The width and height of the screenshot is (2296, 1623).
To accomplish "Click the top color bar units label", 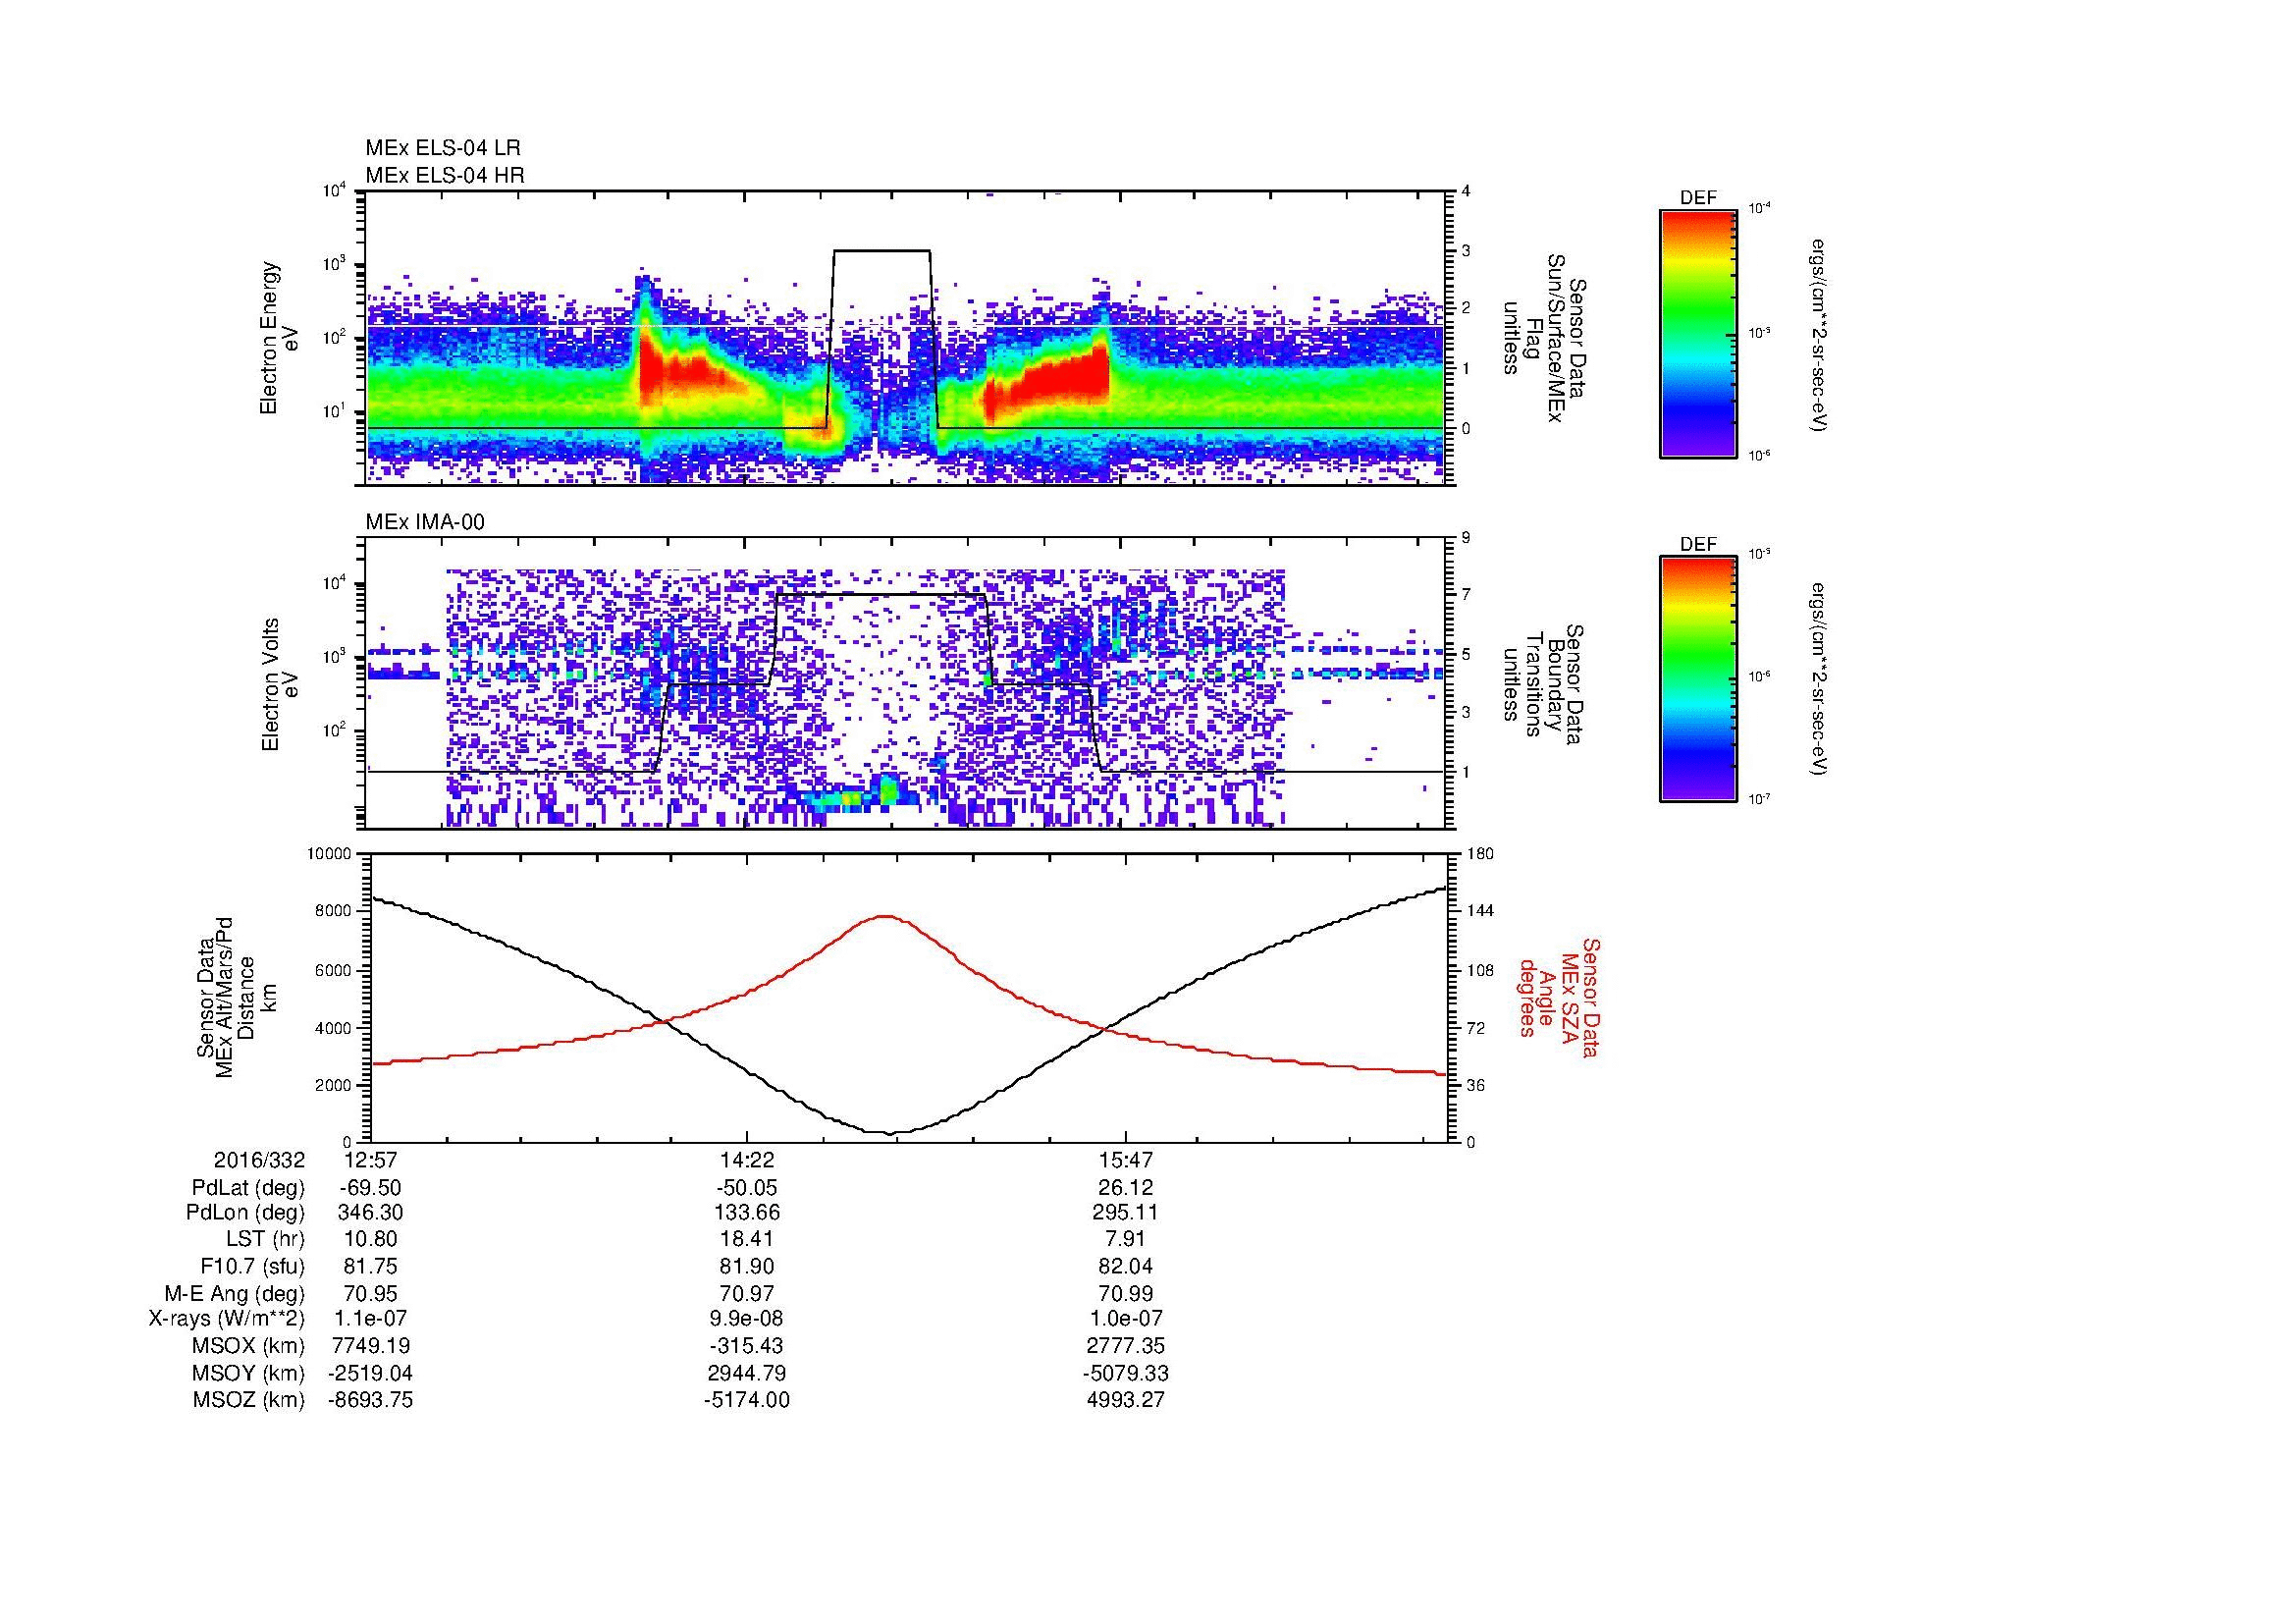I will 1819,334.
